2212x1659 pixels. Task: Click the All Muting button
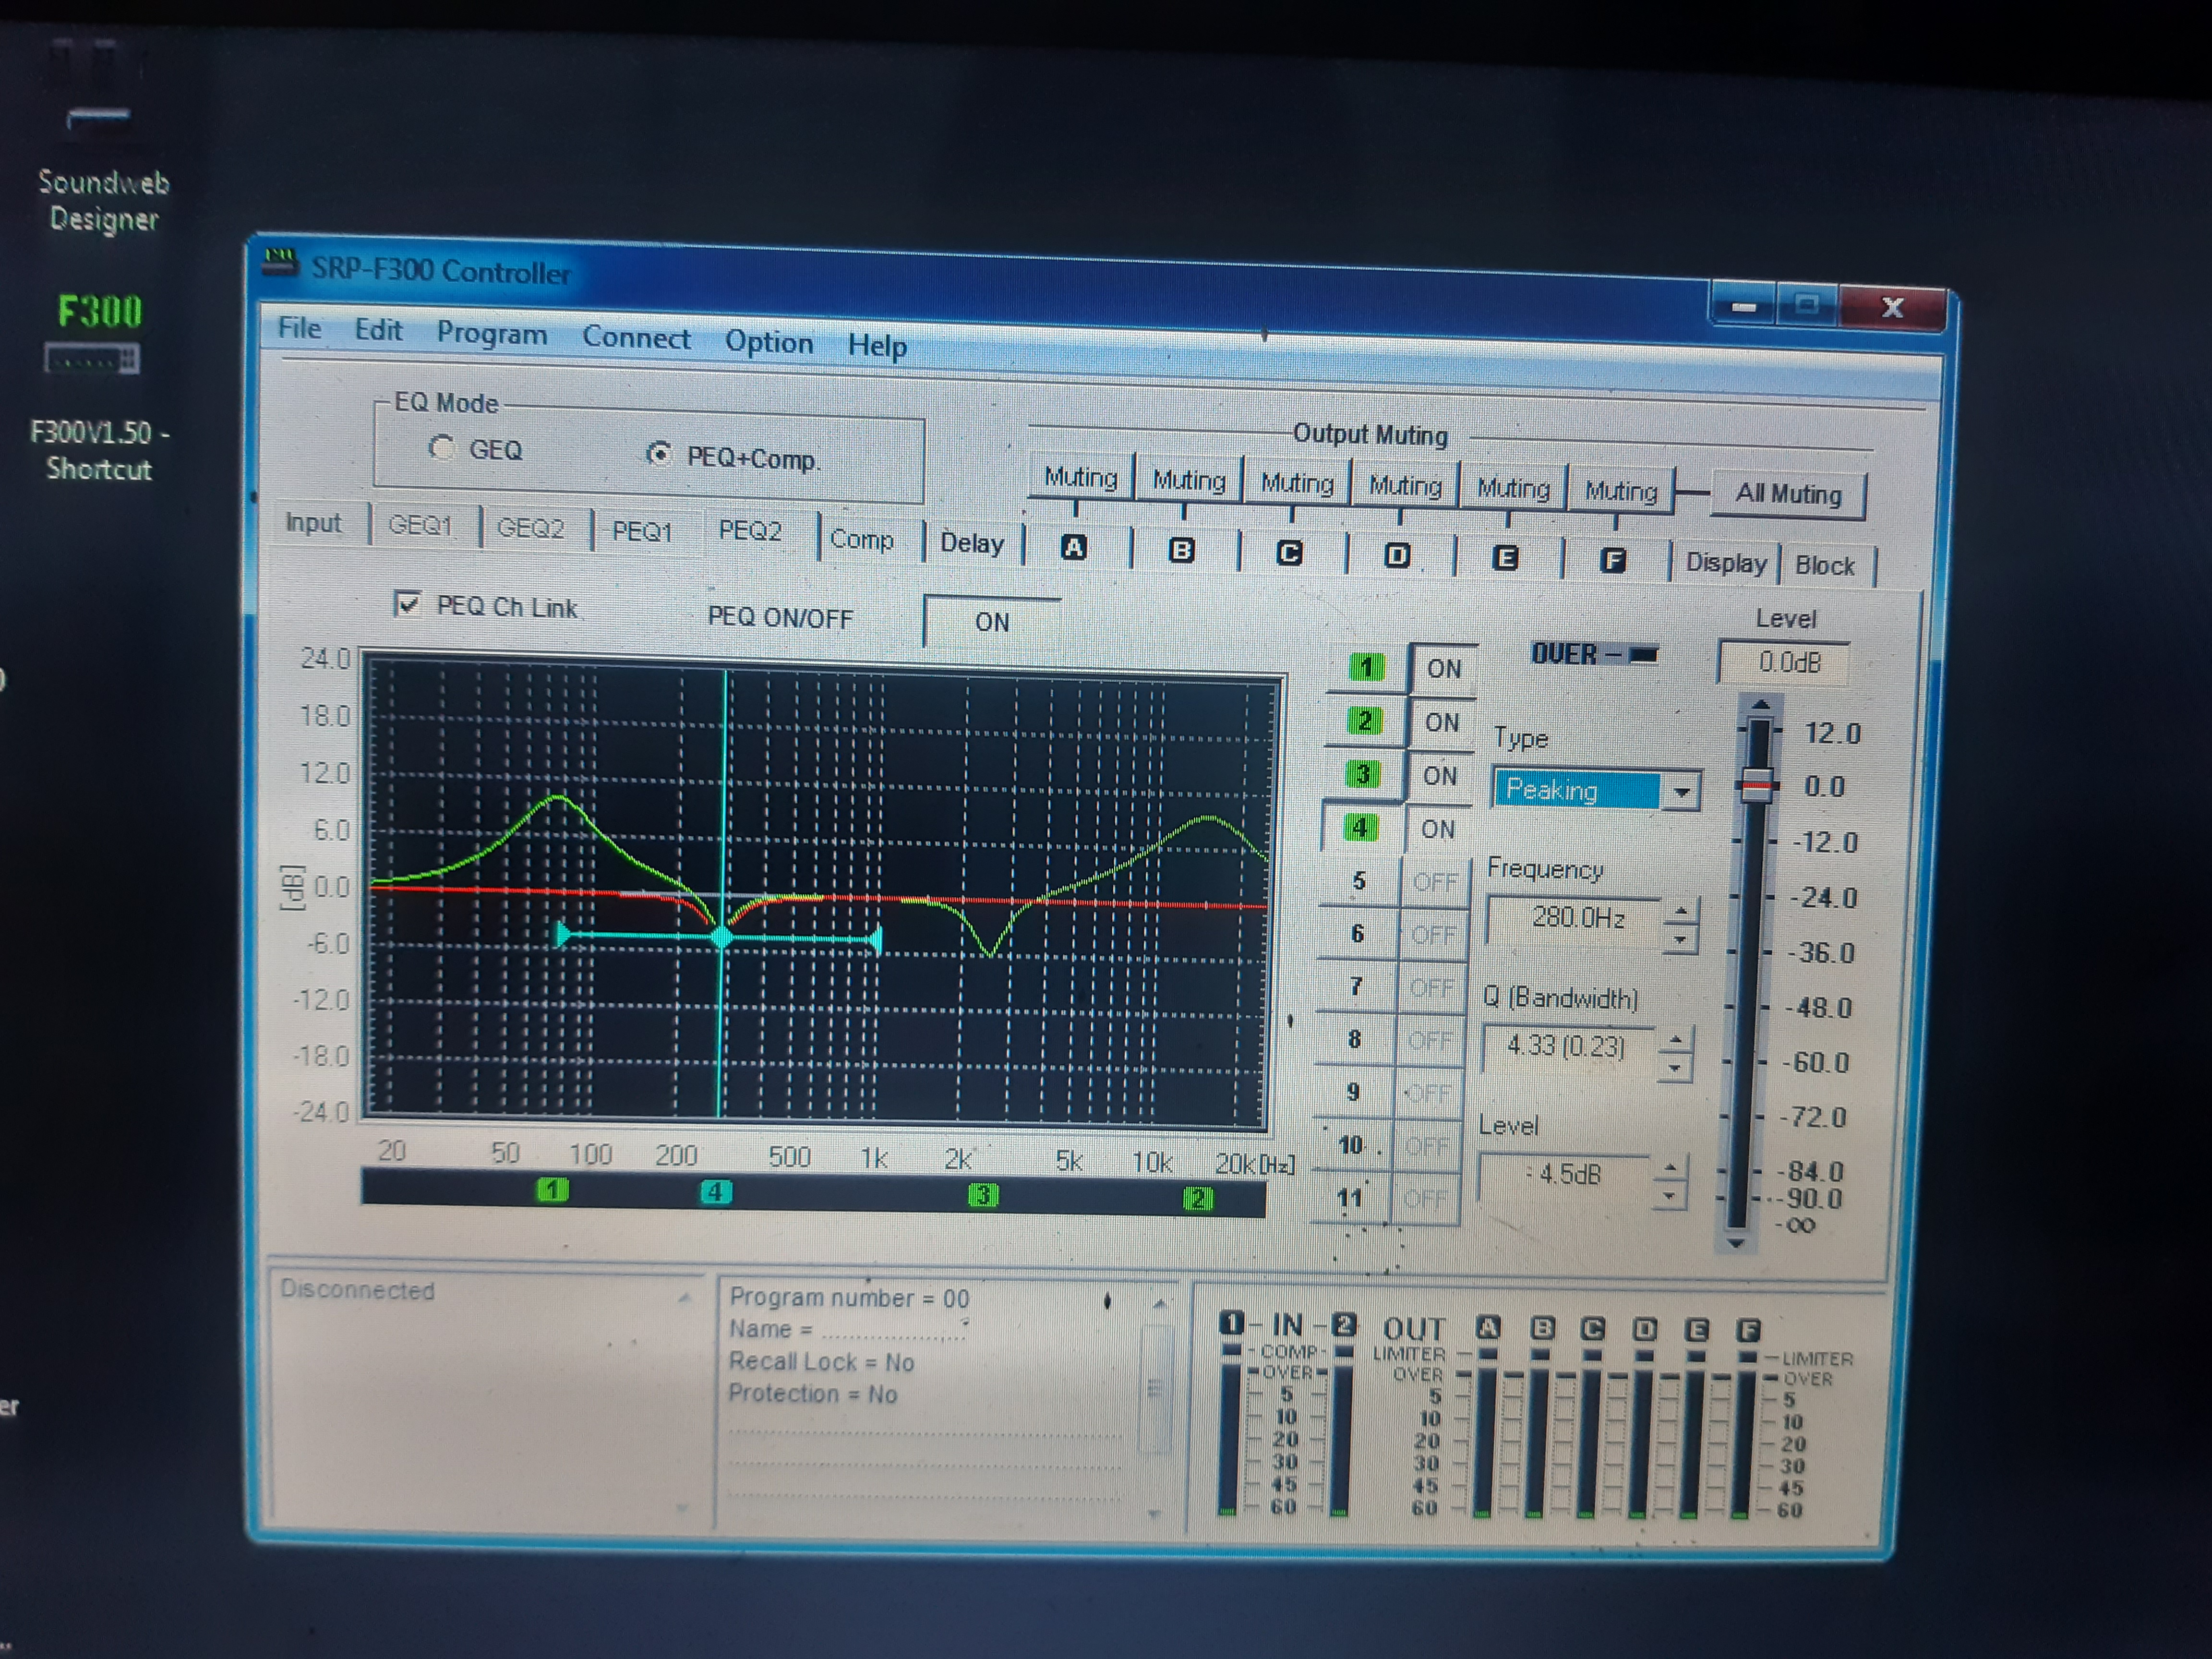(1788, 494)
